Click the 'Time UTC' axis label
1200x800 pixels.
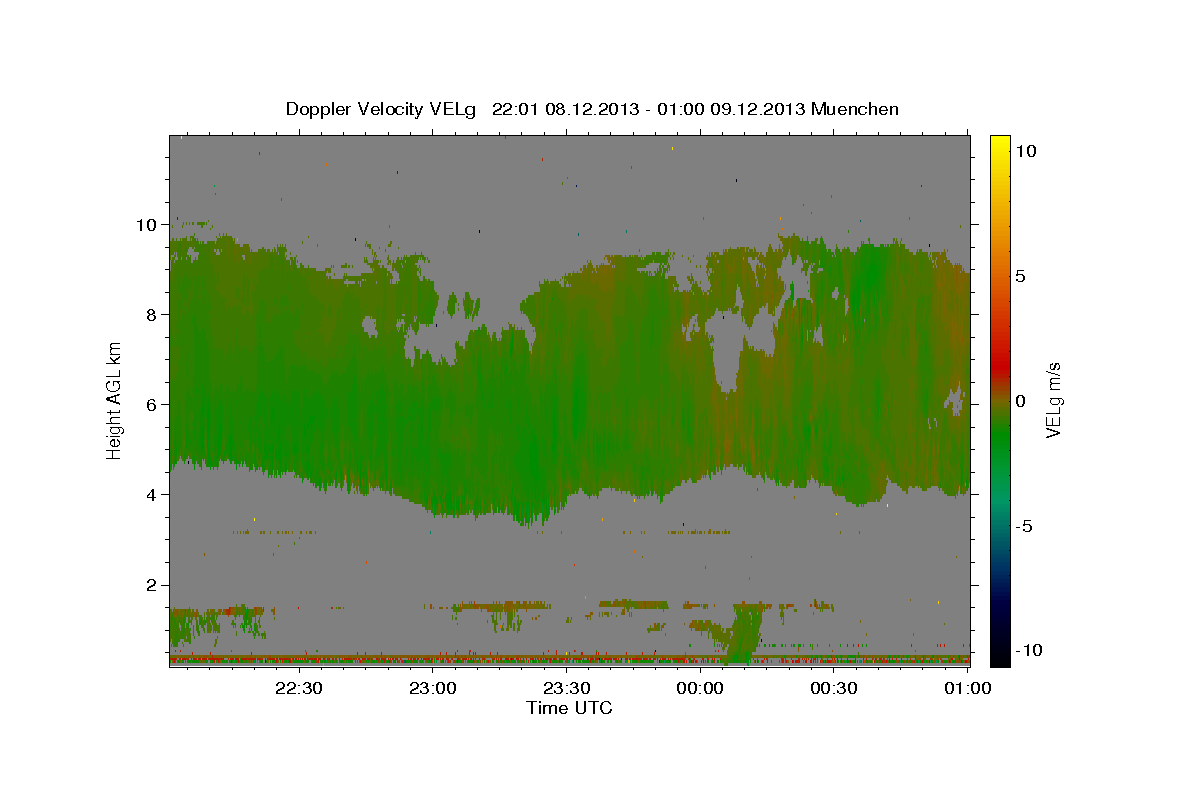[569, 708]
